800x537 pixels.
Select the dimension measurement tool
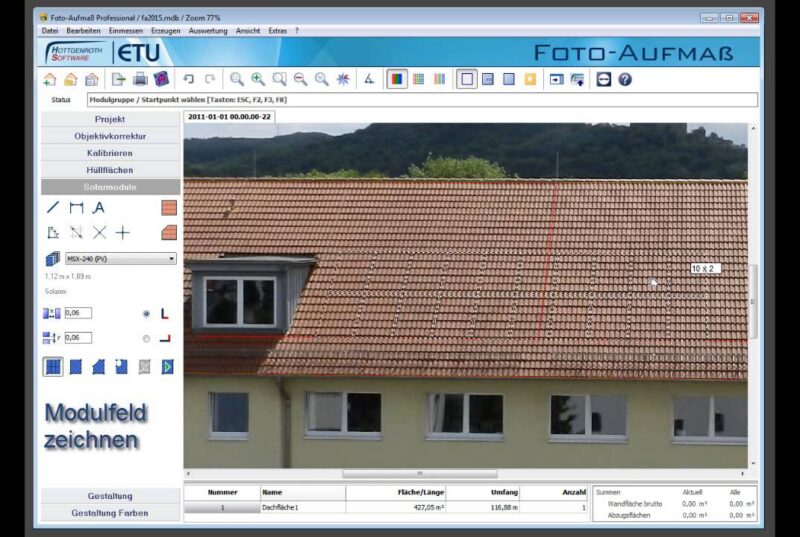click(x=76, y=207)
